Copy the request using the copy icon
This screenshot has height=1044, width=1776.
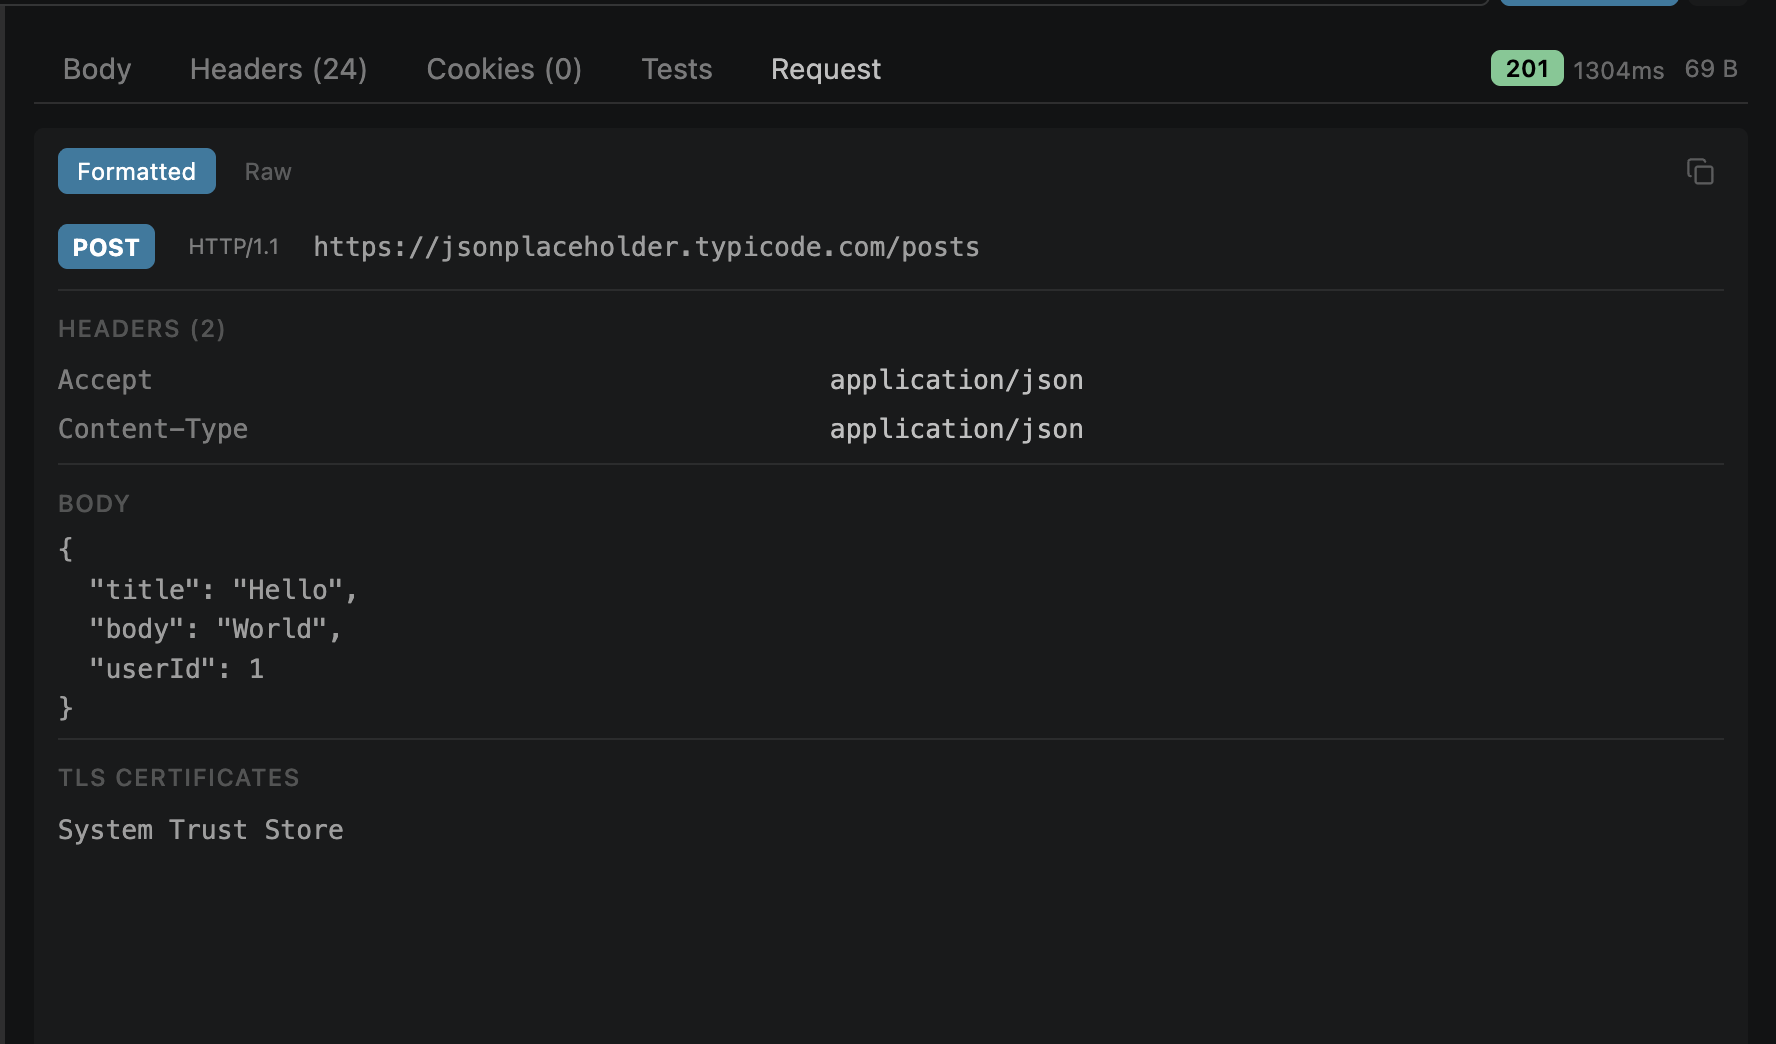click(x=1700, y=172)
